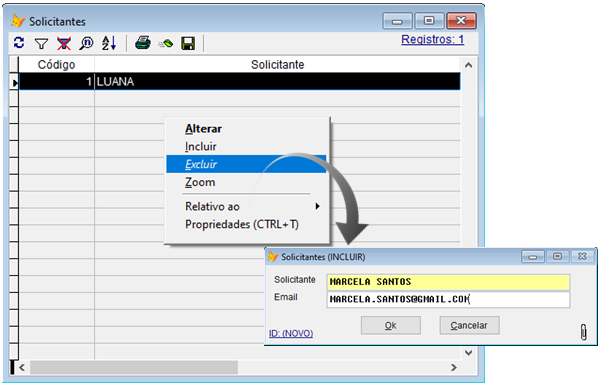This screenshot has height=384, width=600.
Task: Print the list using the printer icon
Action: (x=143, y=43)
